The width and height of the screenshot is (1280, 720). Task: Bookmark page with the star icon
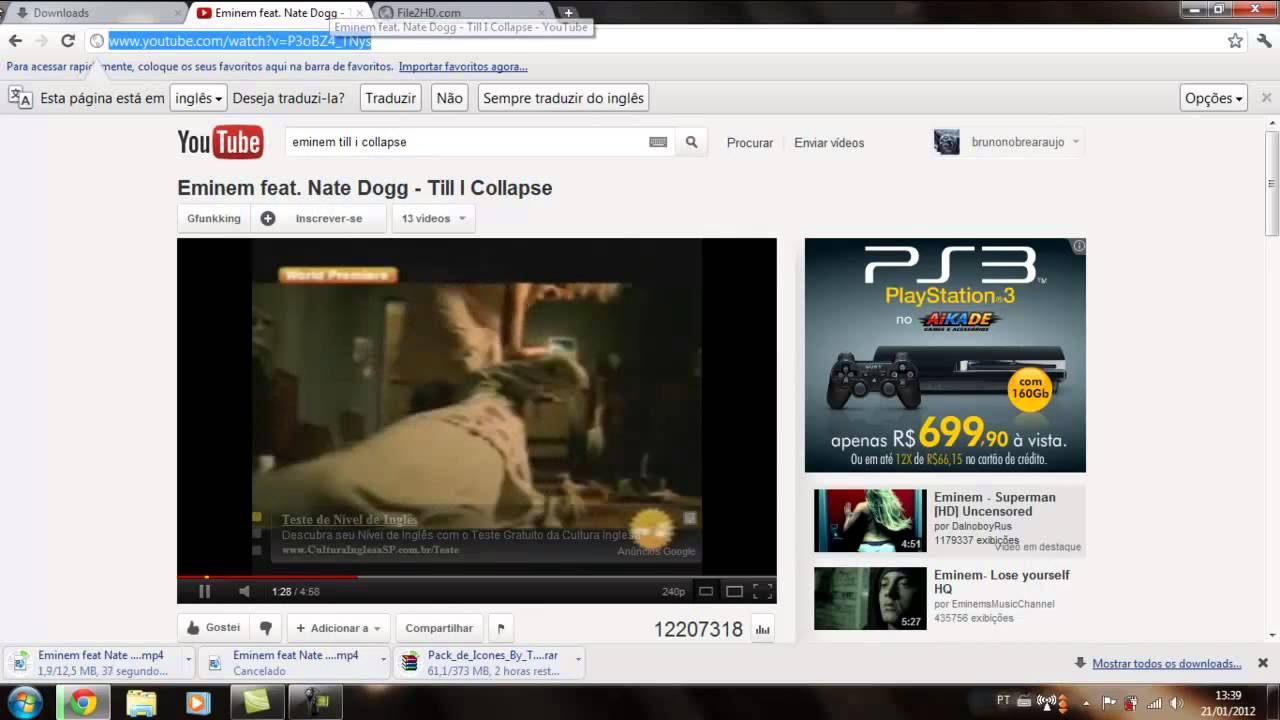tap(1235, 41)
